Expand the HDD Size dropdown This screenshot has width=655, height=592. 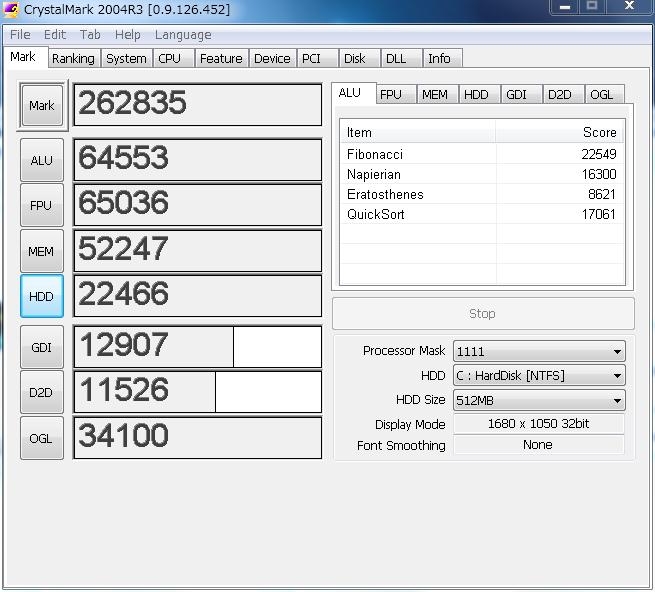click(539, 400)
